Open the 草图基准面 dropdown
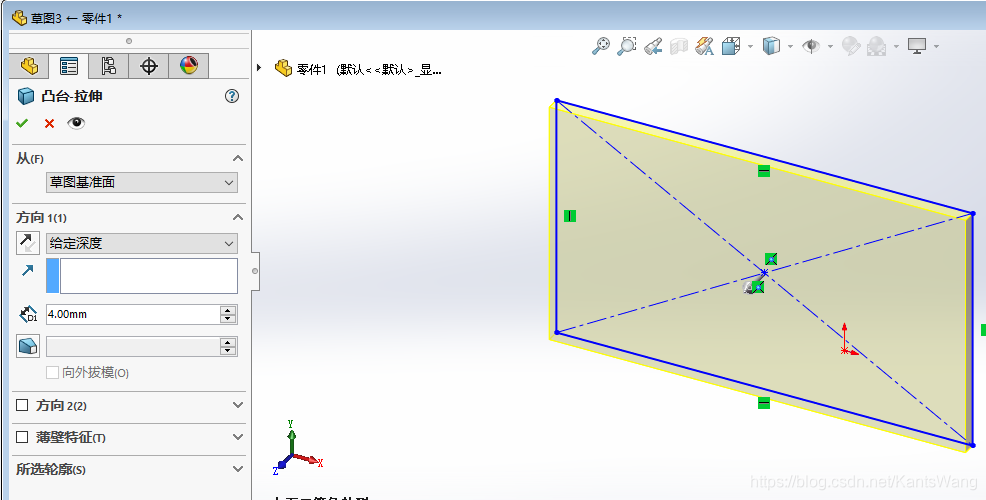The image size is (986, 500). [142, 182]
